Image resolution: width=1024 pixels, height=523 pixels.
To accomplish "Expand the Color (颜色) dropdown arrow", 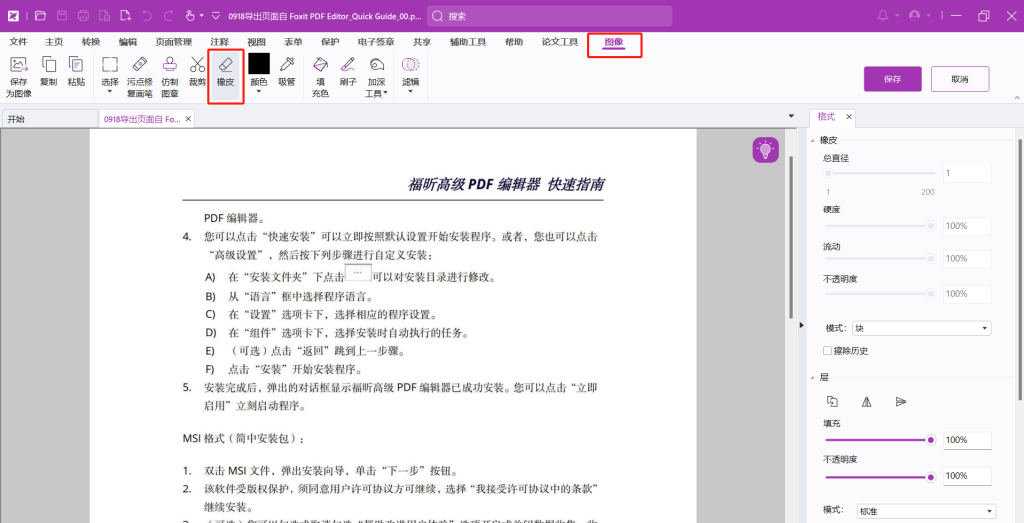I will point(259,91).
